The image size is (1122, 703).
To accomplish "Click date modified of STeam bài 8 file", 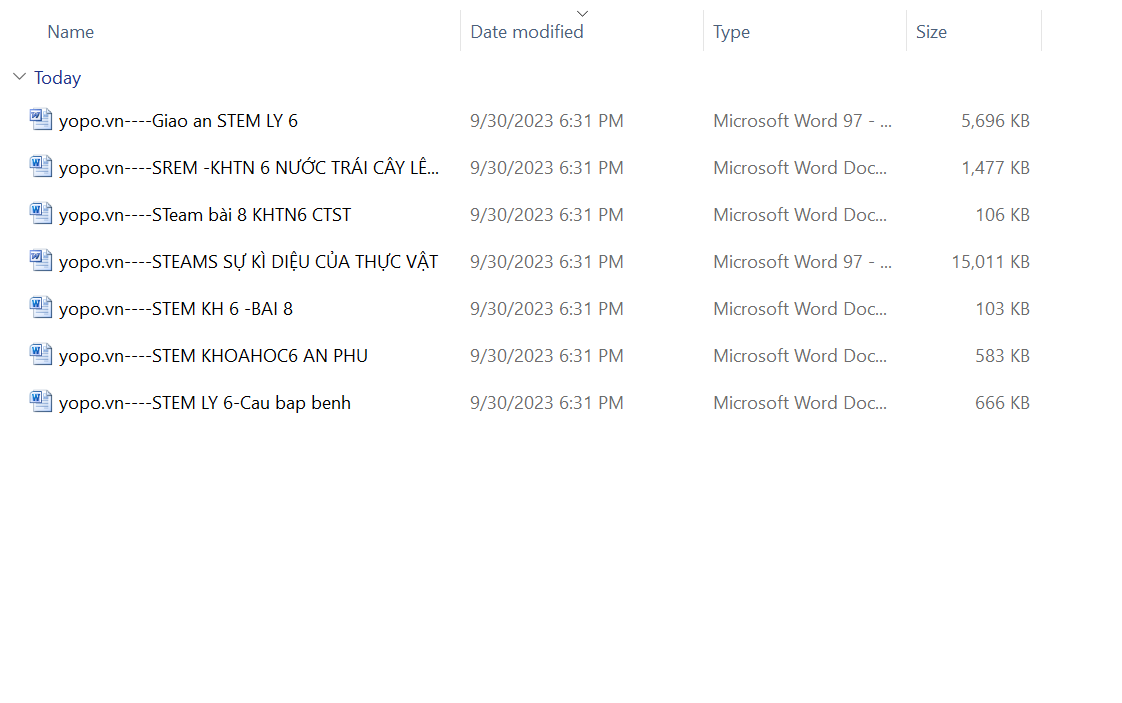I will point(547,215).
